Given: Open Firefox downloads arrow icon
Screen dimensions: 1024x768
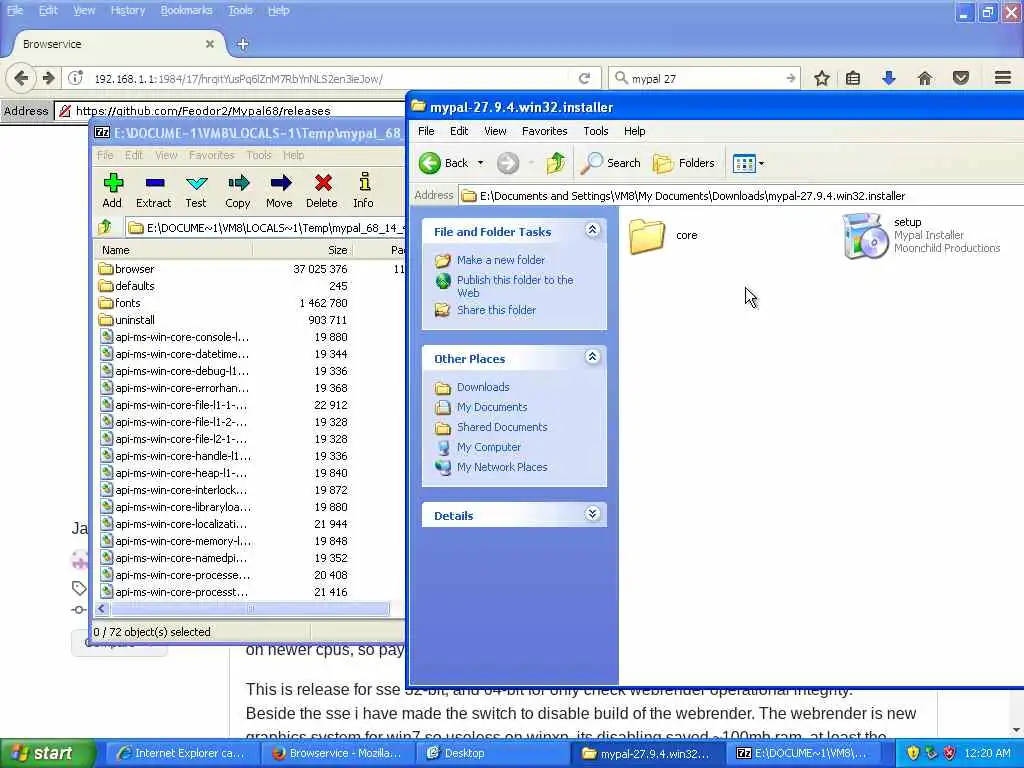Looking at the screenshot, I should (x=889, y=78).
